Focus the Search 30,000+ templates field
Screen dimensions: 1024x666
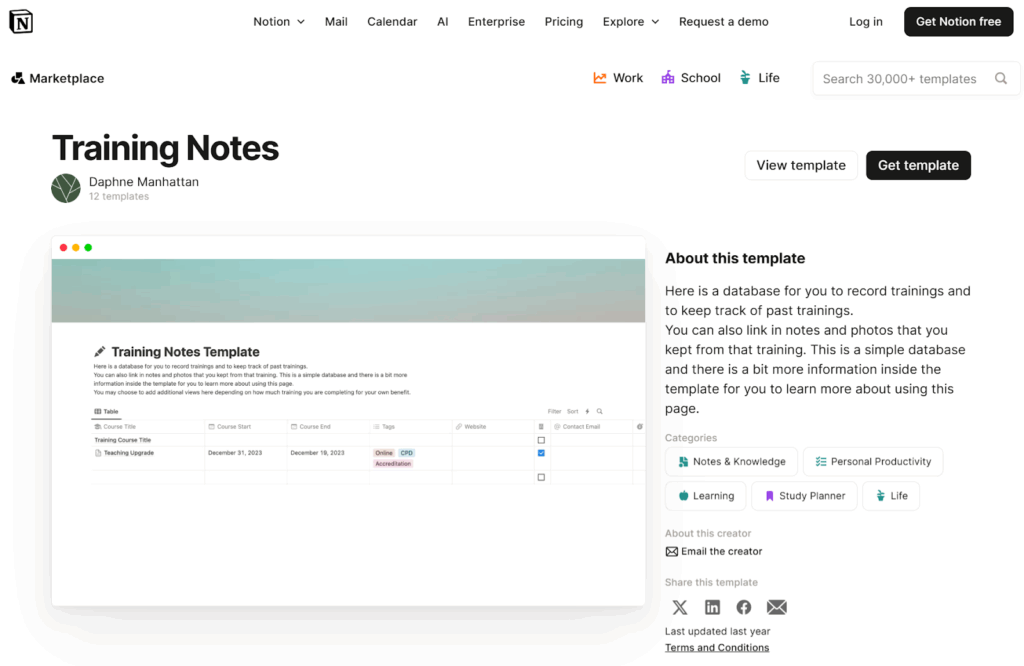point(916,78)
